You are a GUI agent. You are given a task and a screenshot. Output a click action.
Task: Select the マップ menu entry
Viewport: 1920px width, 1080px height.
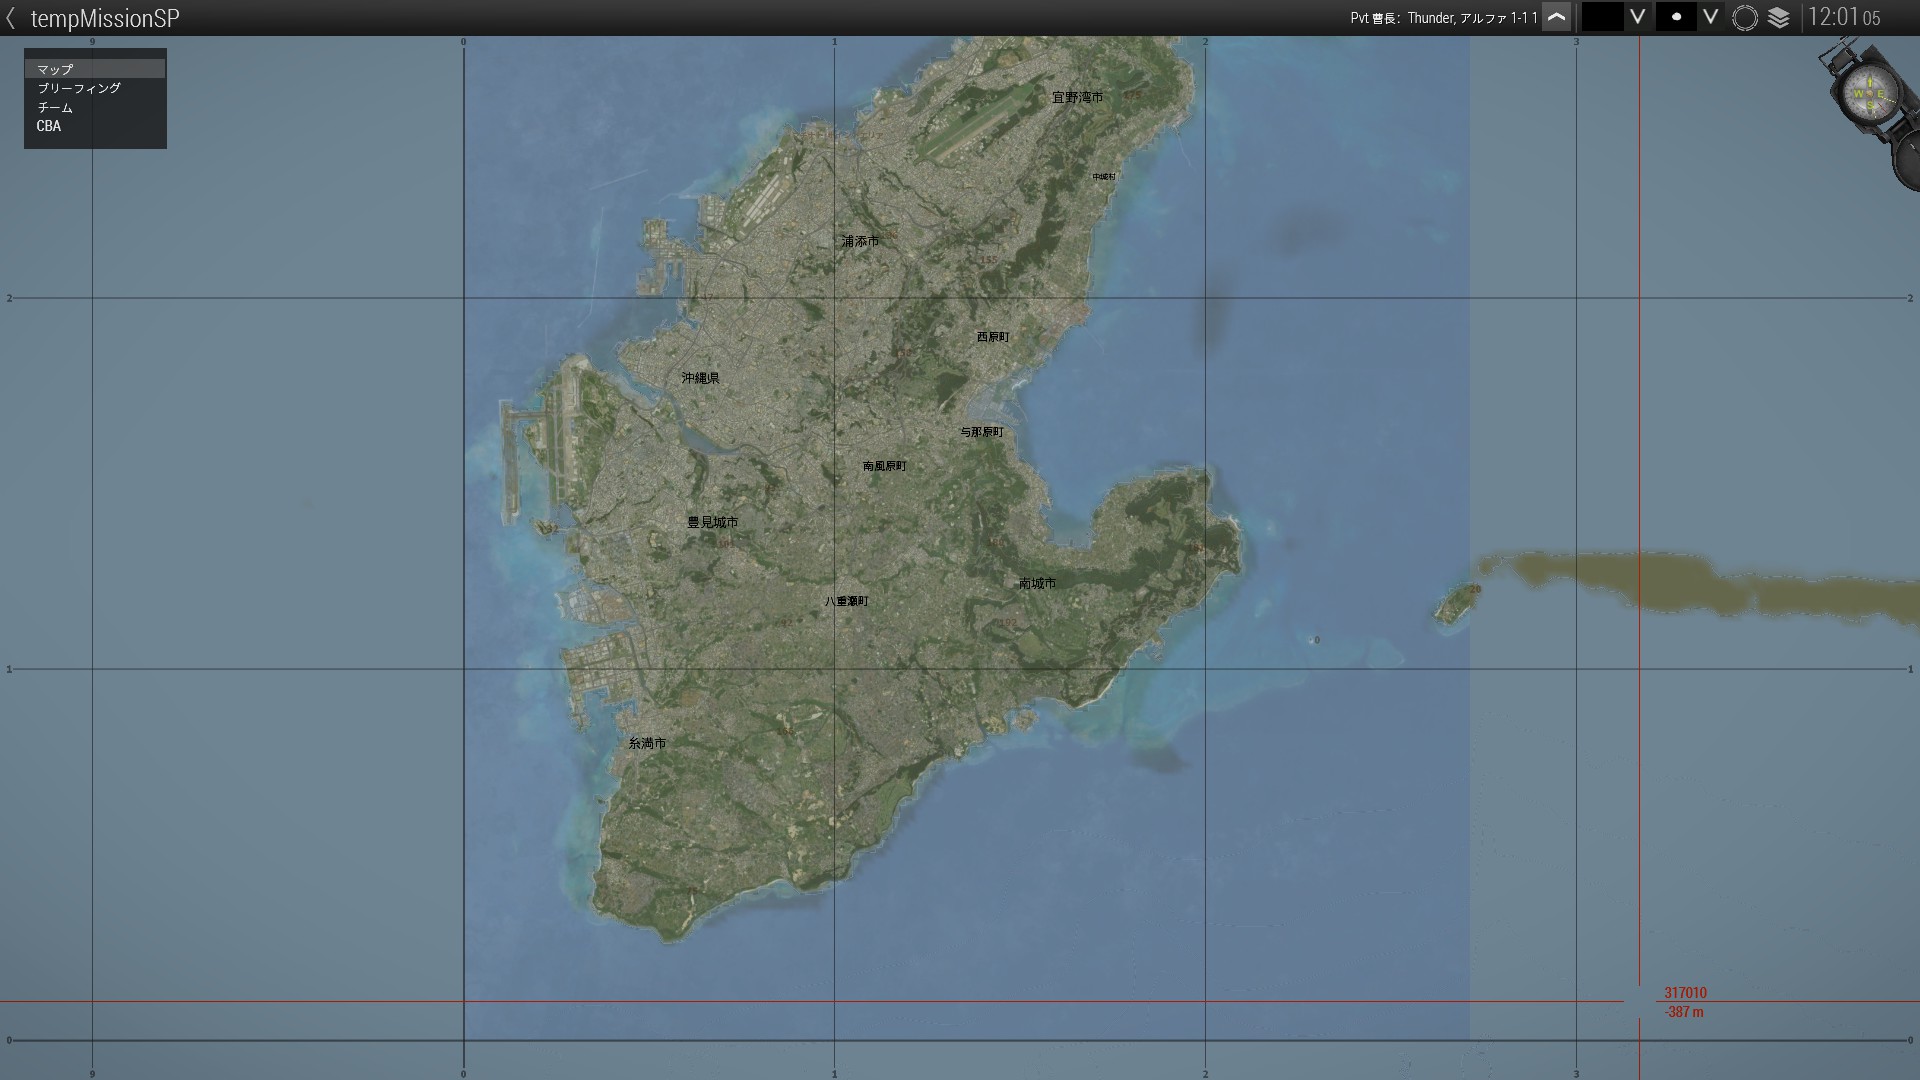pyautogui.click(x=95, y=69)
